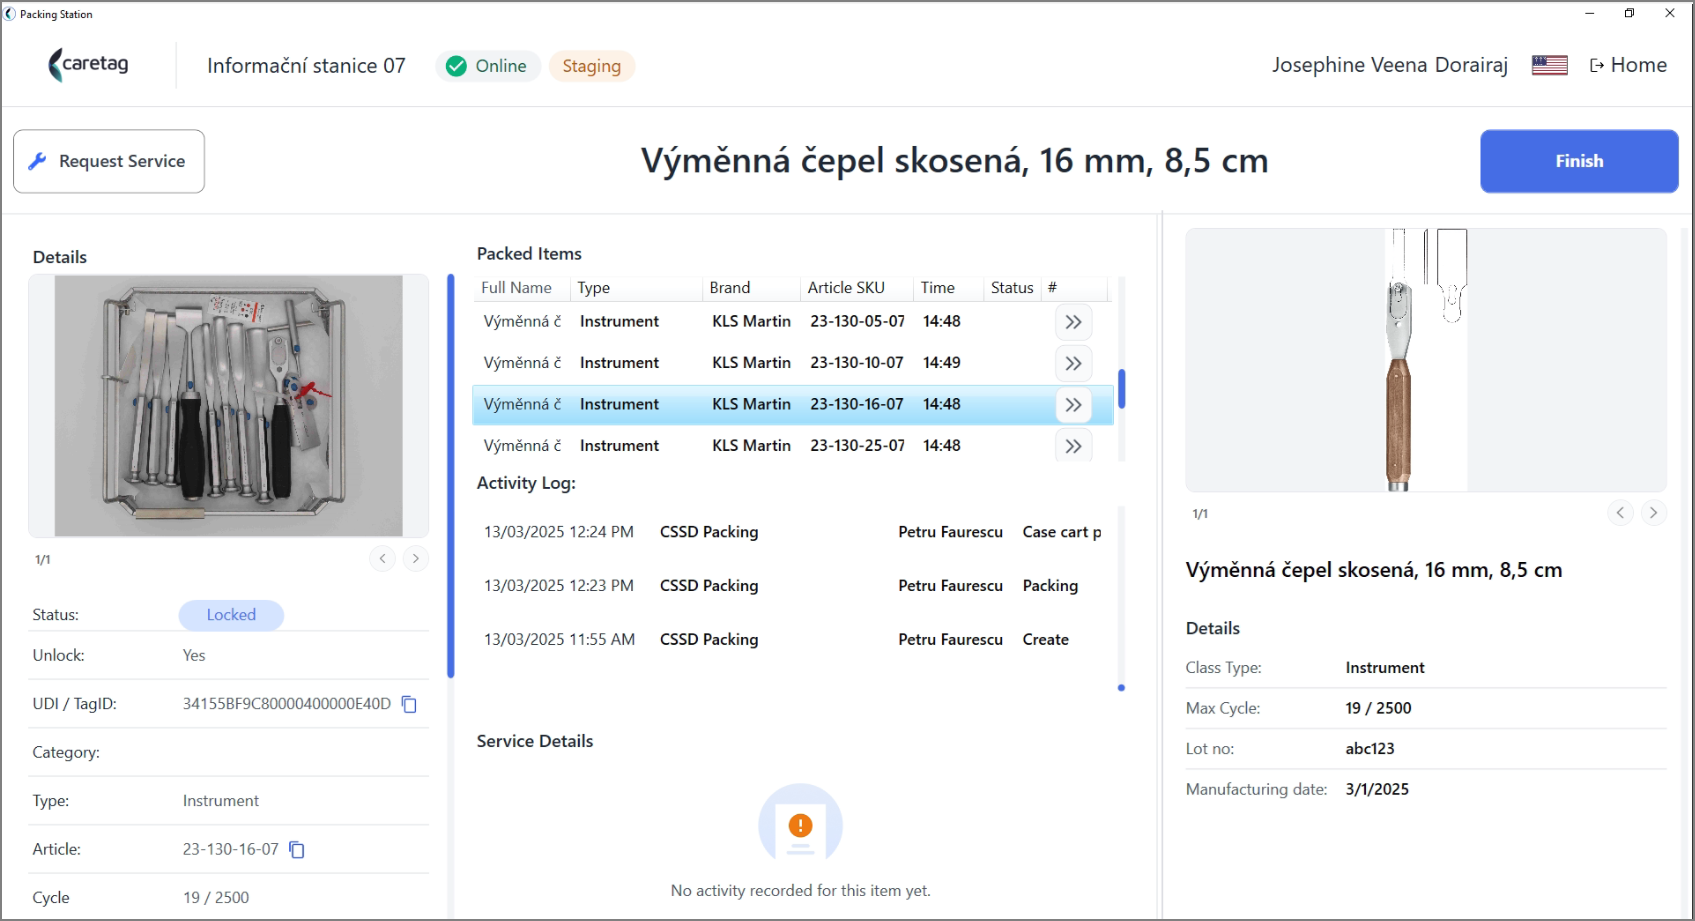The image size is (1695, 921).
Task: Click the orange warning icon in Service Details
Action: (800, 825)
